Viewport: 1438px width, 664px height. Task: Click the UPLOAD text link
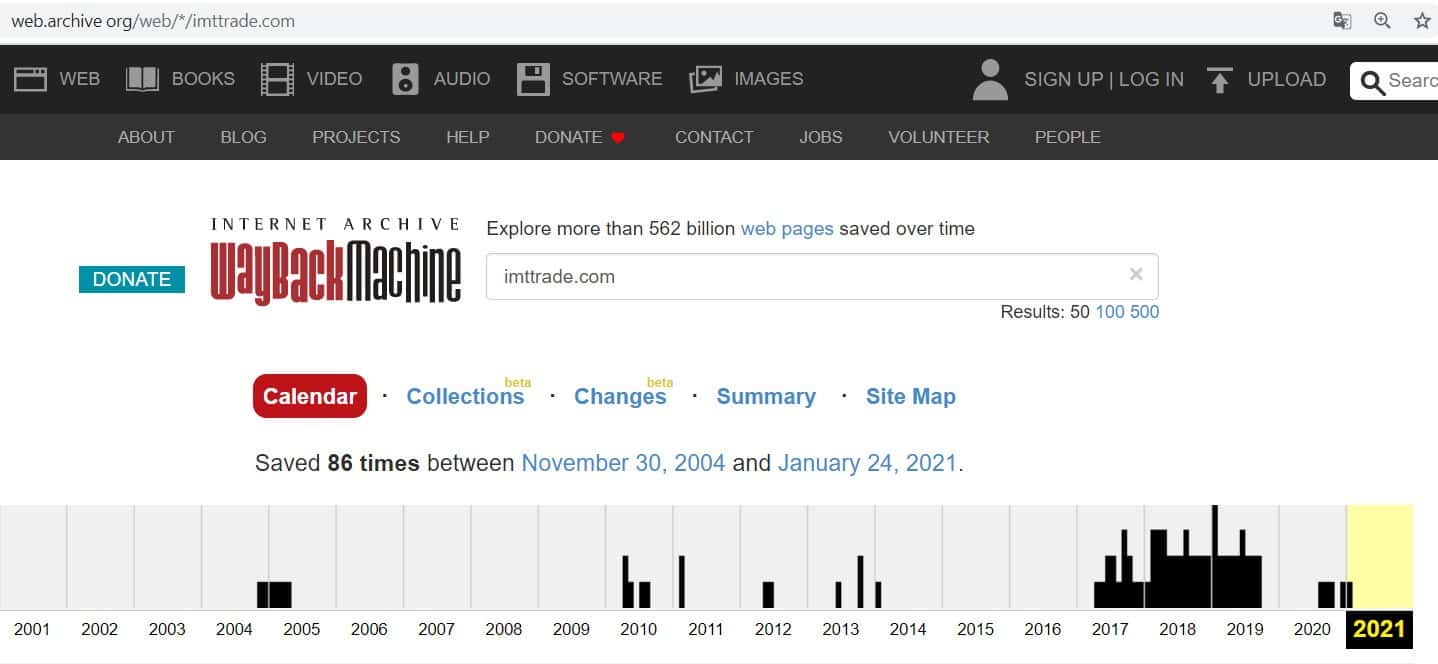click(x=1287, y=79)
